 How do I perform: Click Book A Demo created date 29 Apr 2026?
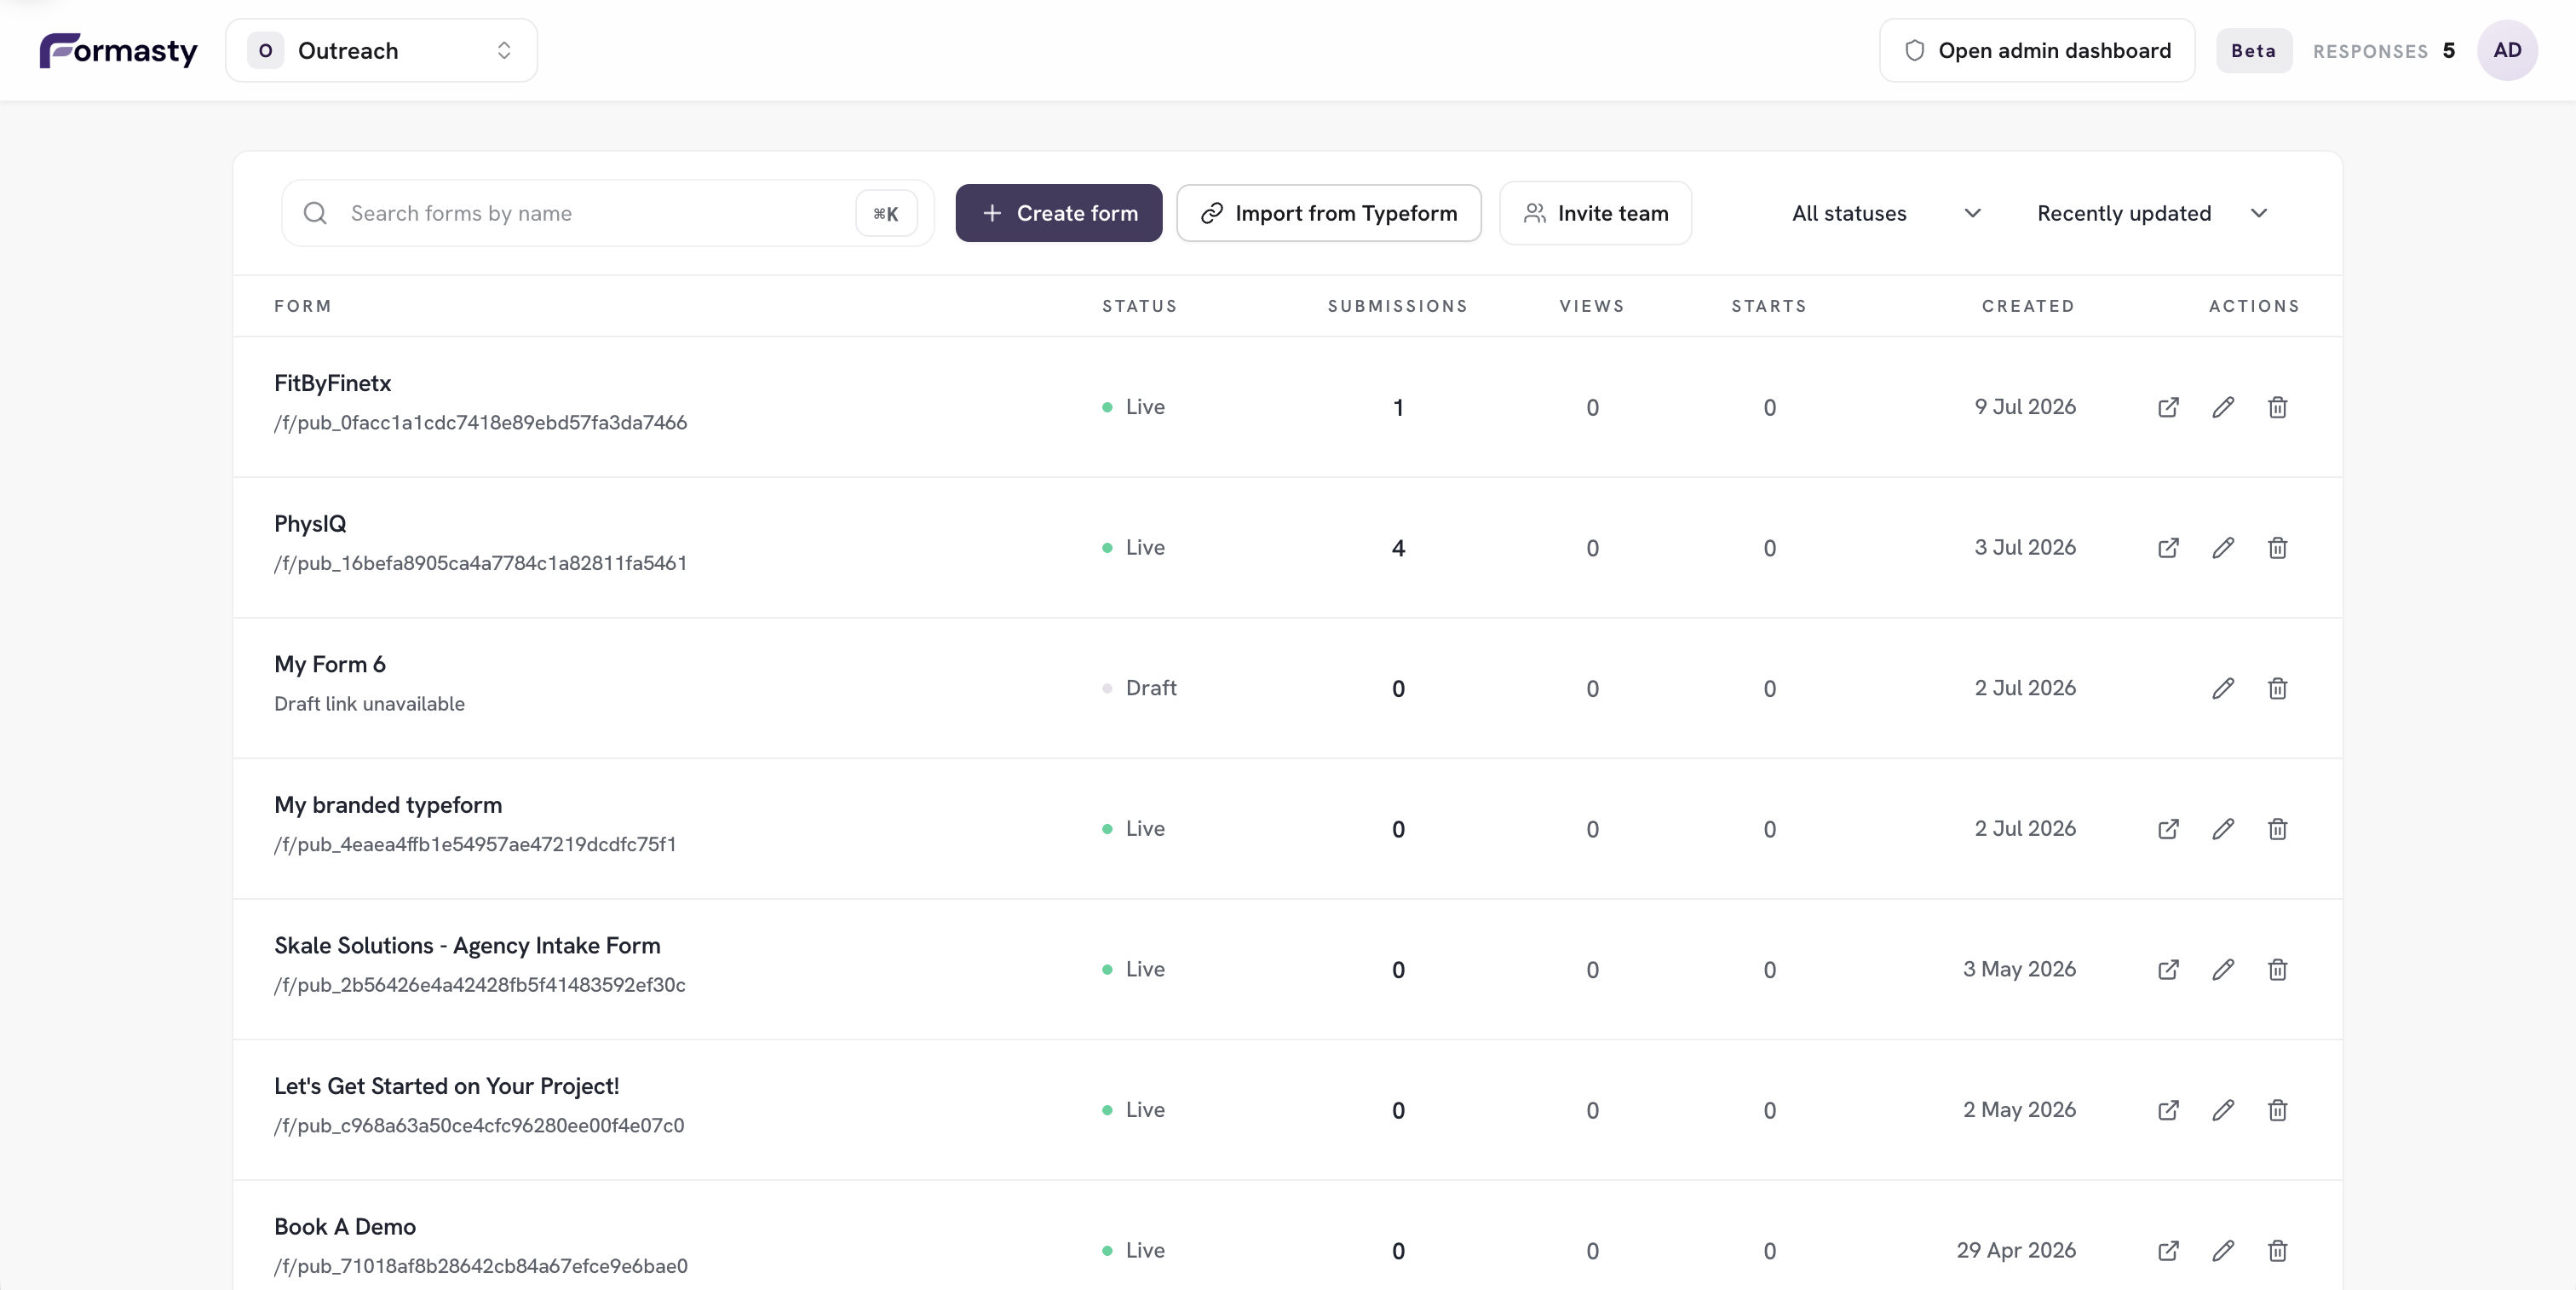2016,1251
